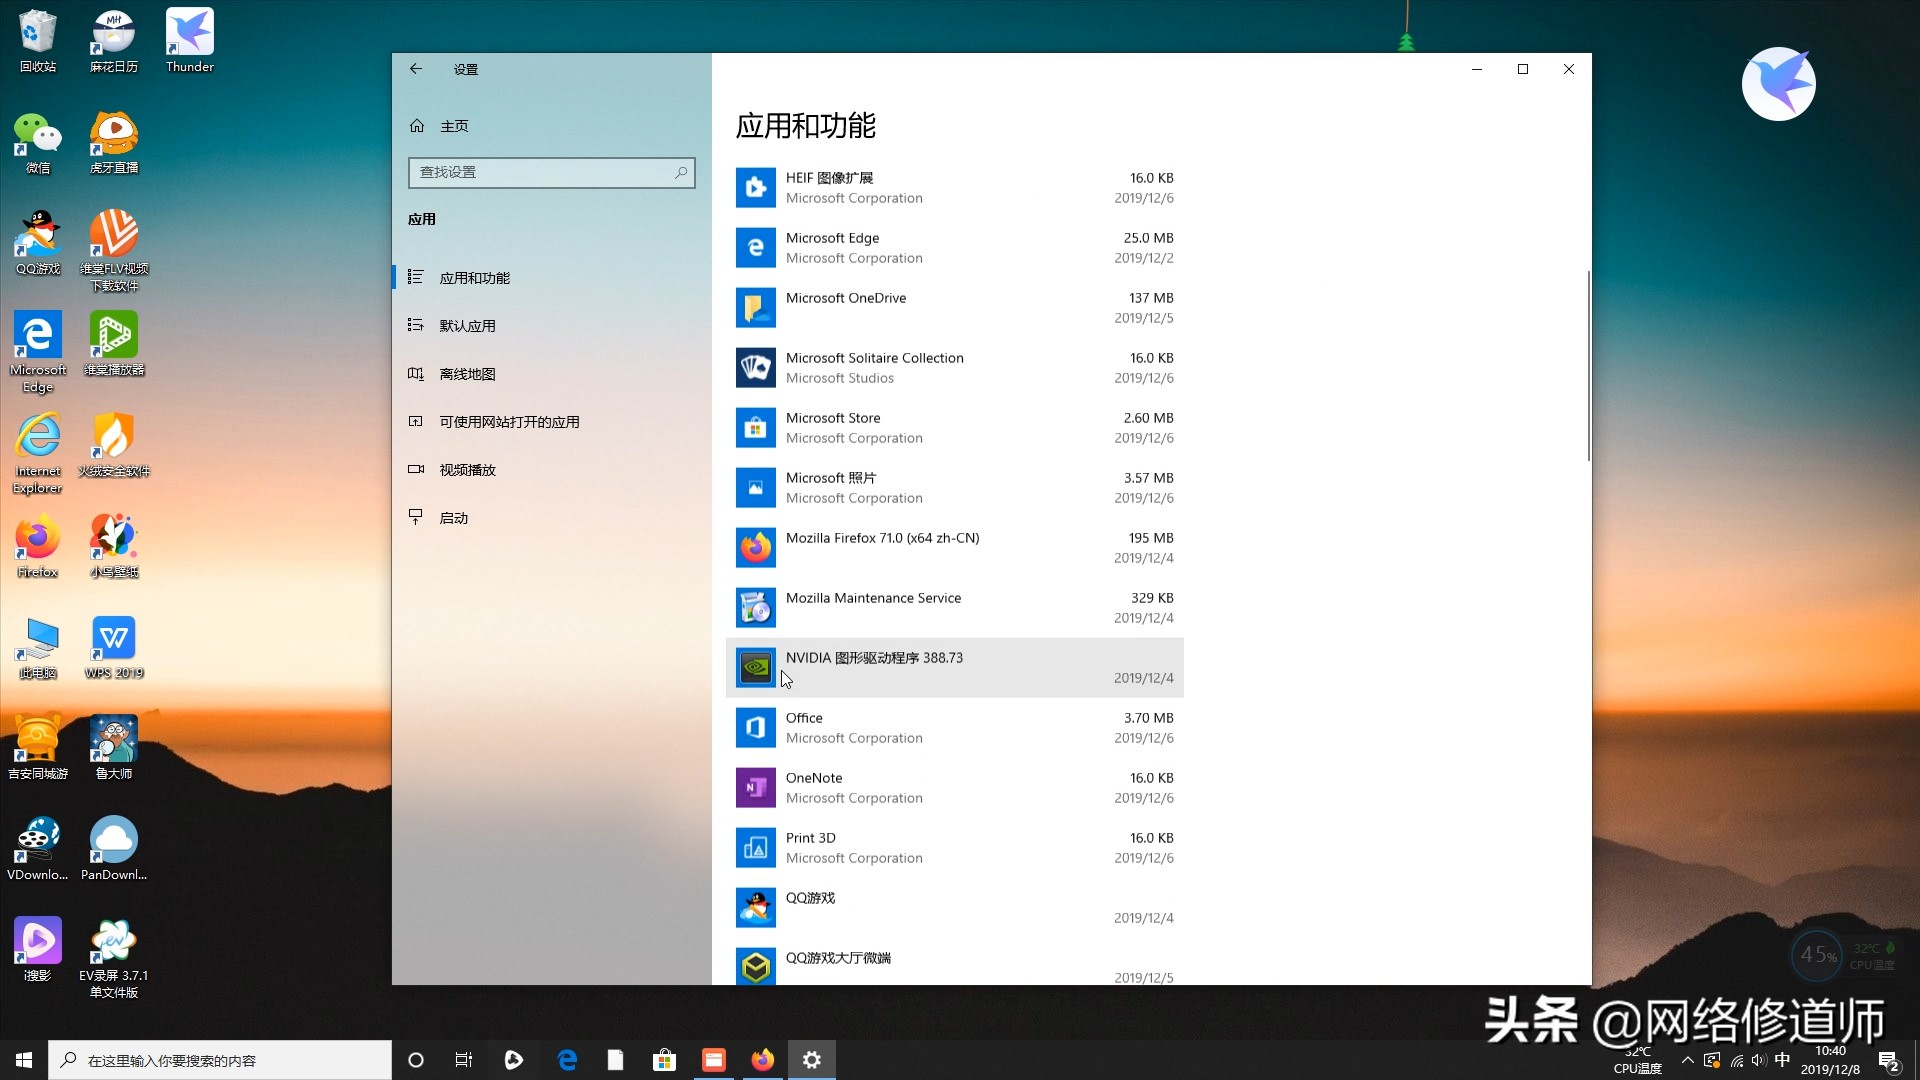This screenshot has width=1920, height=1080.
Task: Open Microsoft Store from the taskbar
Action: point(664,1059)
